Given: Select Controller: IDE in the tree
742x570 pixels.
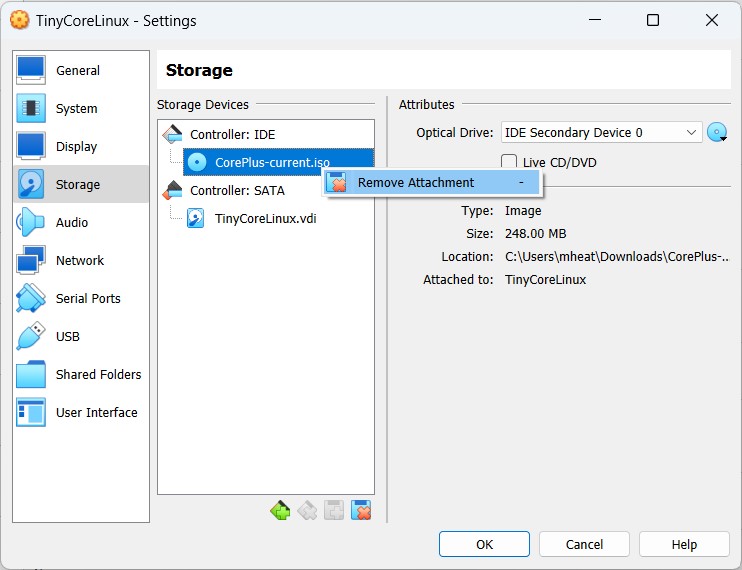Looking at the screenshot, I should tap(232, 135).
